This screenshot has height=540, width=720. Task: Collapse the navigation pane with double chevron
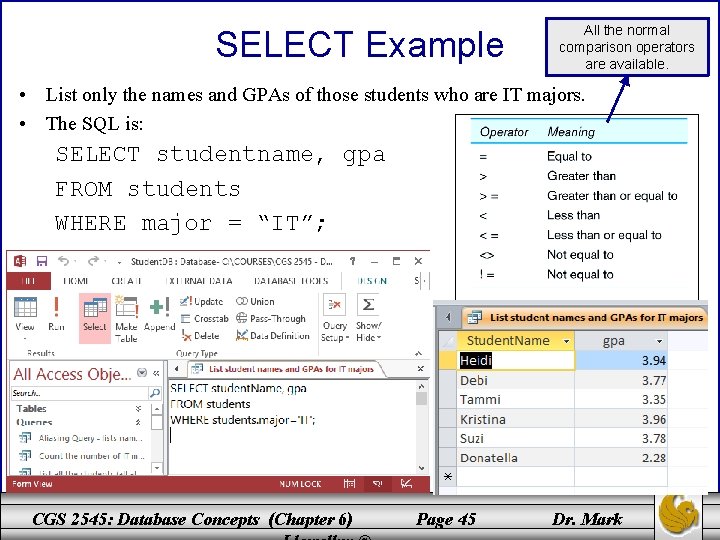156,373
